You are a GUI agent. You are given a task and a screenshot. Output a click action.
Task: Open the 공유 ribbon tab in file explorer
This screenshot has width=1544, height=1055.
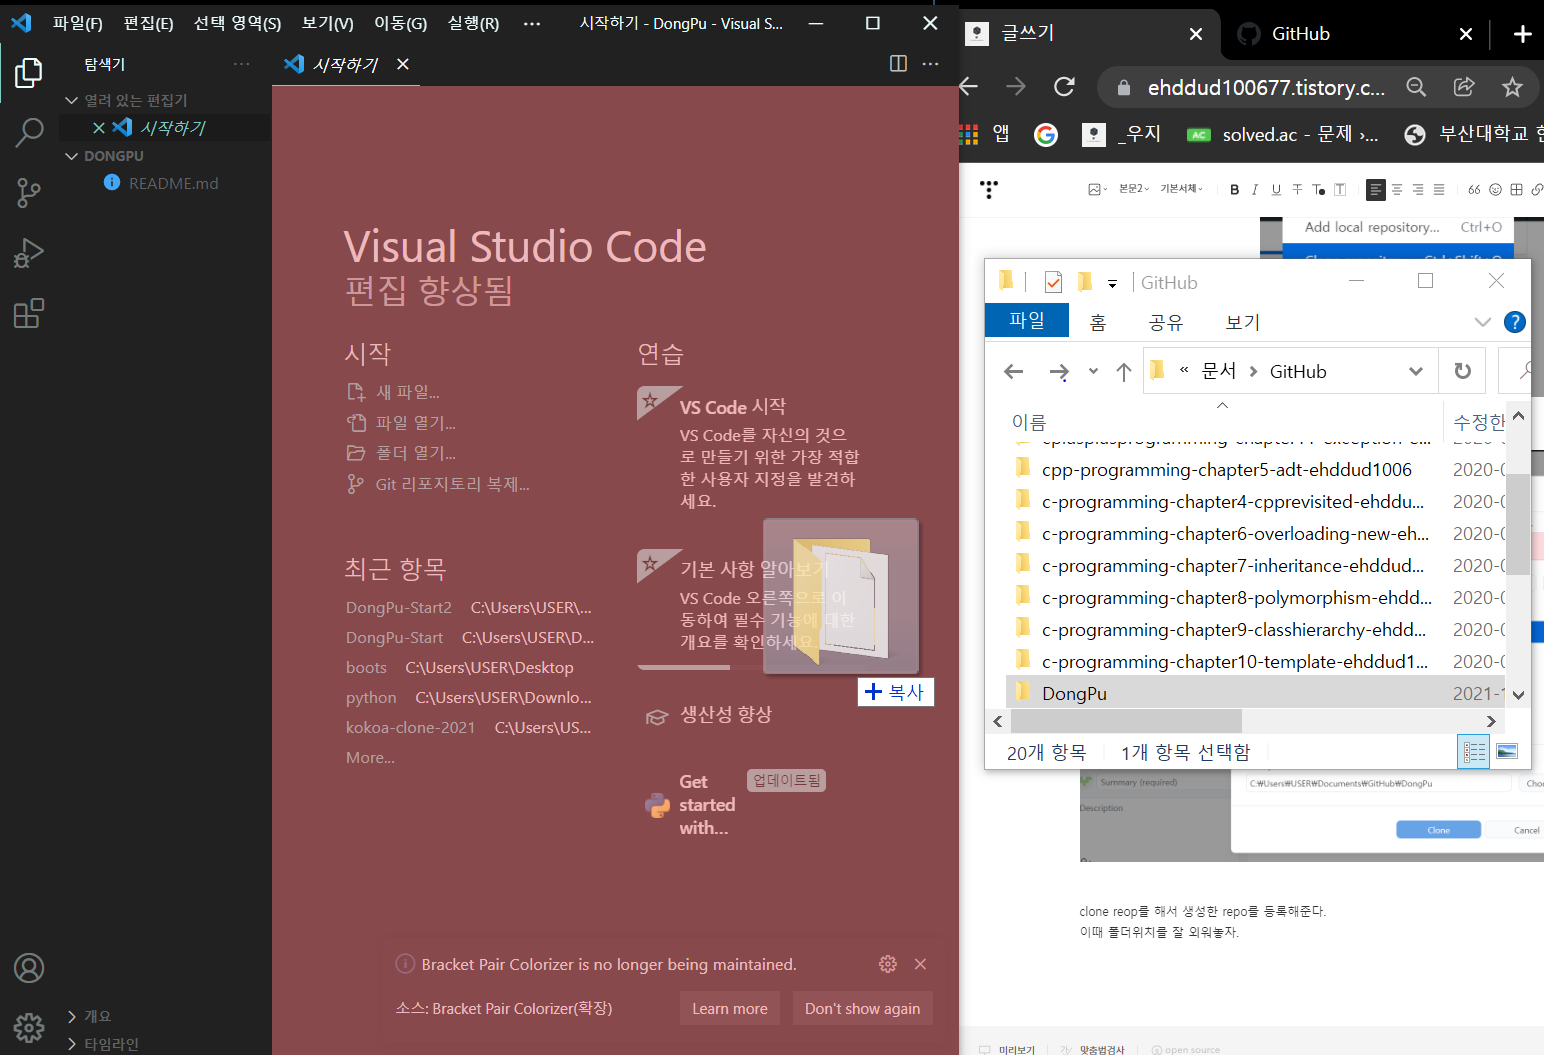(1166, 322)
